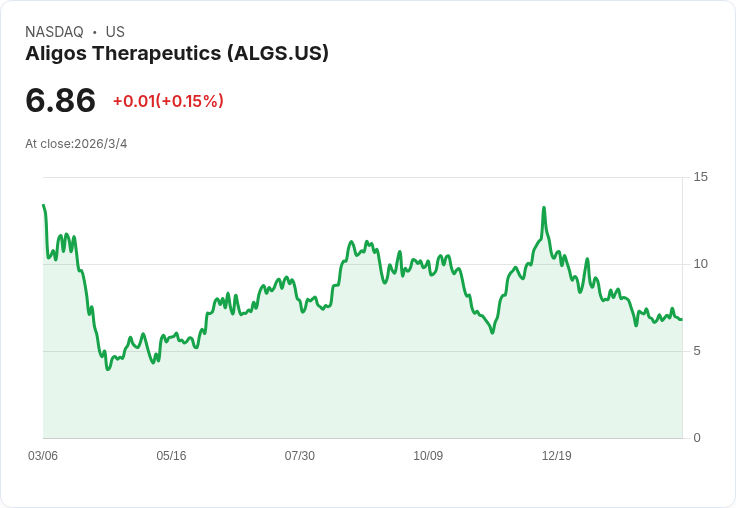
Task: Click the highest peak of the price line
Action: [x=543, y=208]
